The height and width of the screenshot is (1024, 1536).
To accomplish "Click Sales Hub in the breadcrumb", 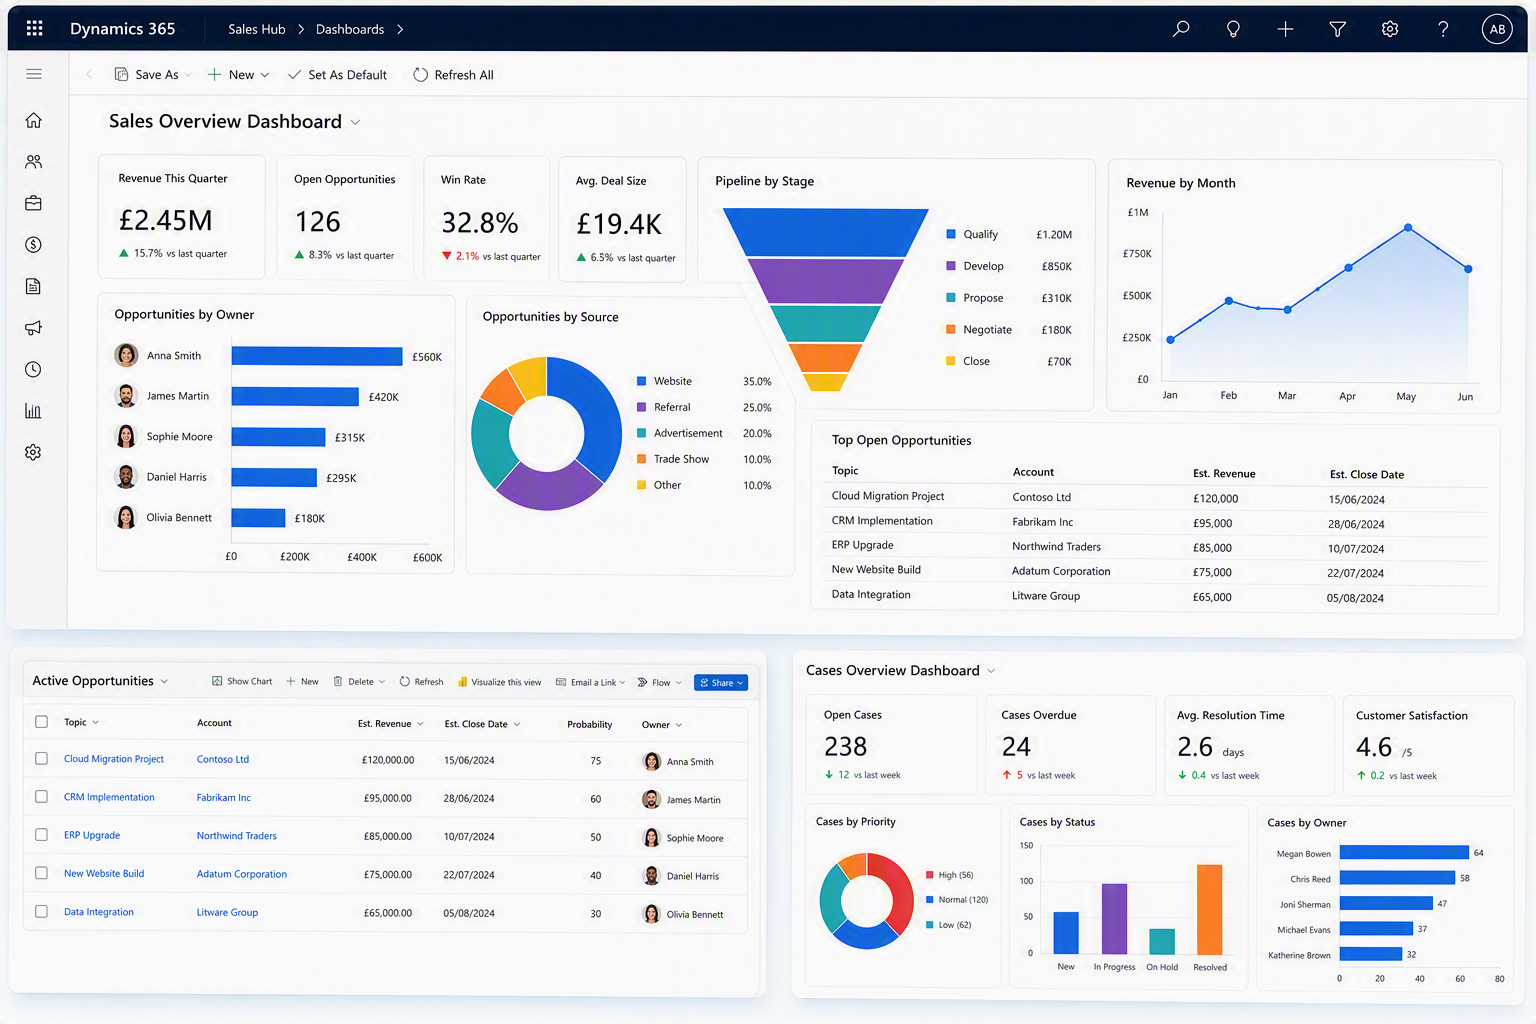I will pos(256,29).
